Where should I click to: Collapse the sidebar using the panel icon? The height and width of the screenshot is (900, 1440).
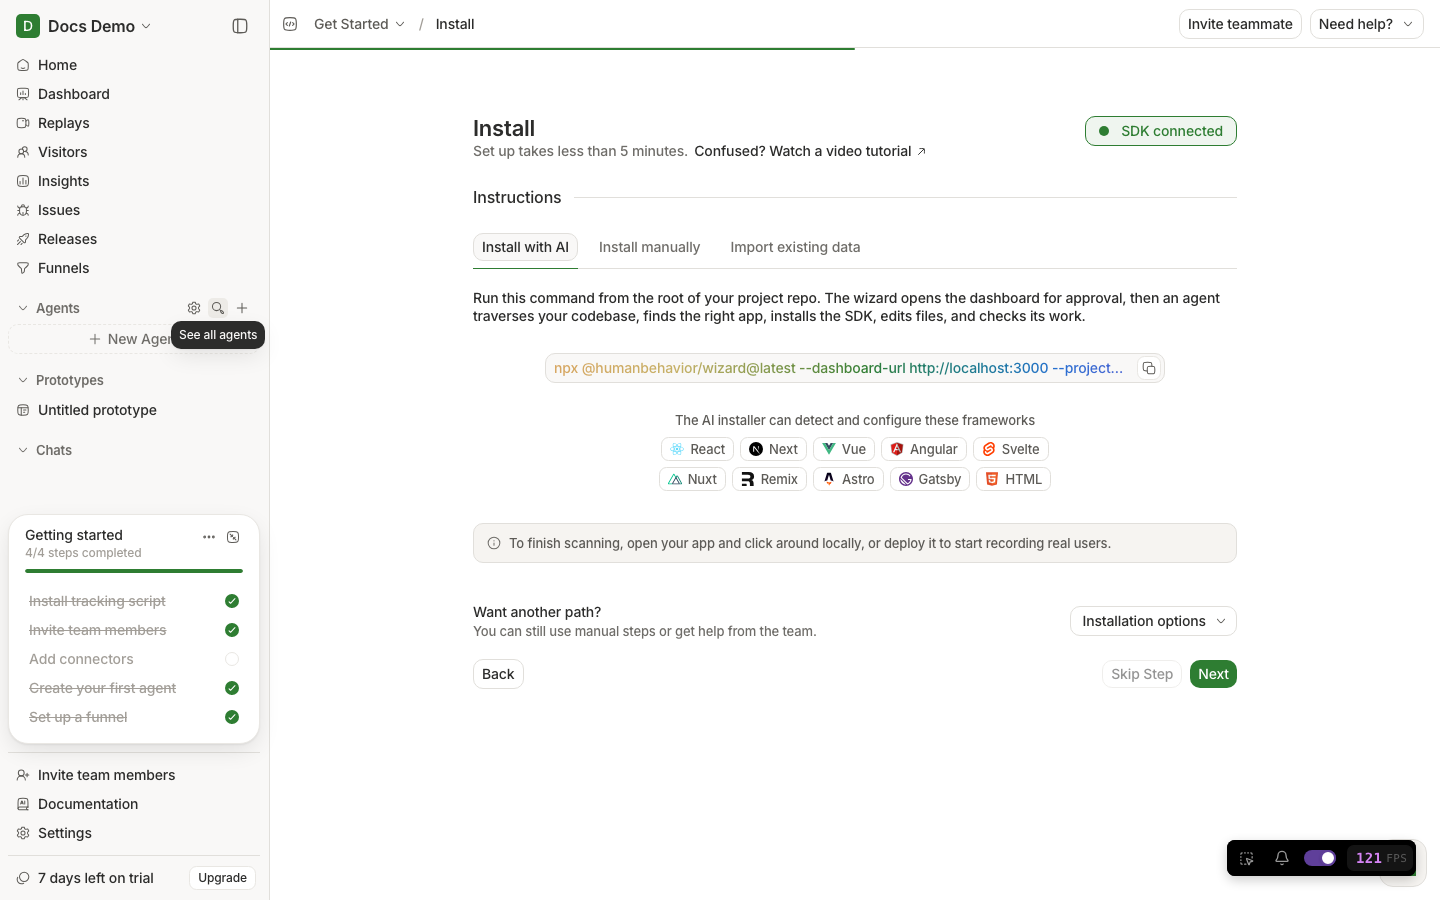click(240, 26)
